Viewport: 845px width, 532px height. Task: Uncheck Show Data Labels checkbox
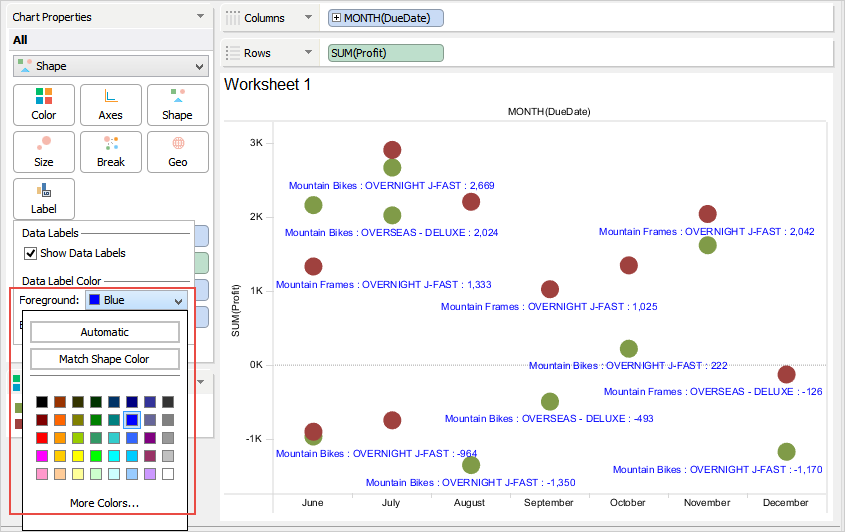[30, 253]
